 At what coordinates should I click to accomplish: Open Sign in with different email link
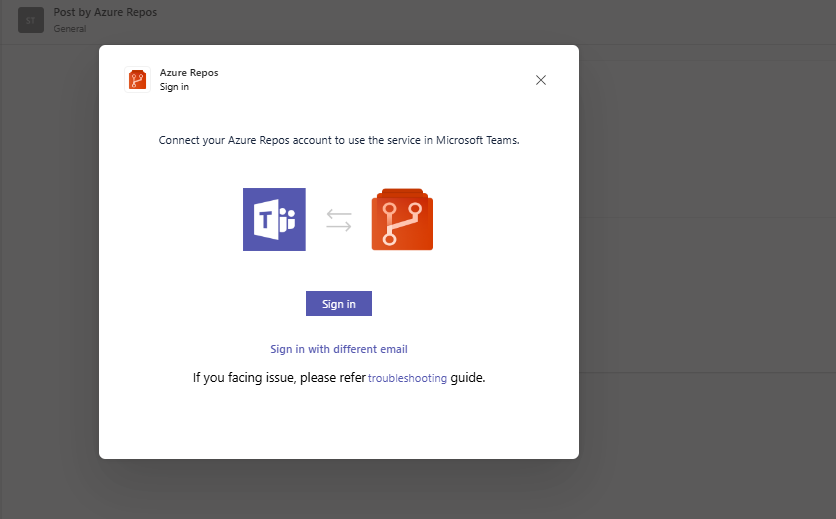[339, 349]
